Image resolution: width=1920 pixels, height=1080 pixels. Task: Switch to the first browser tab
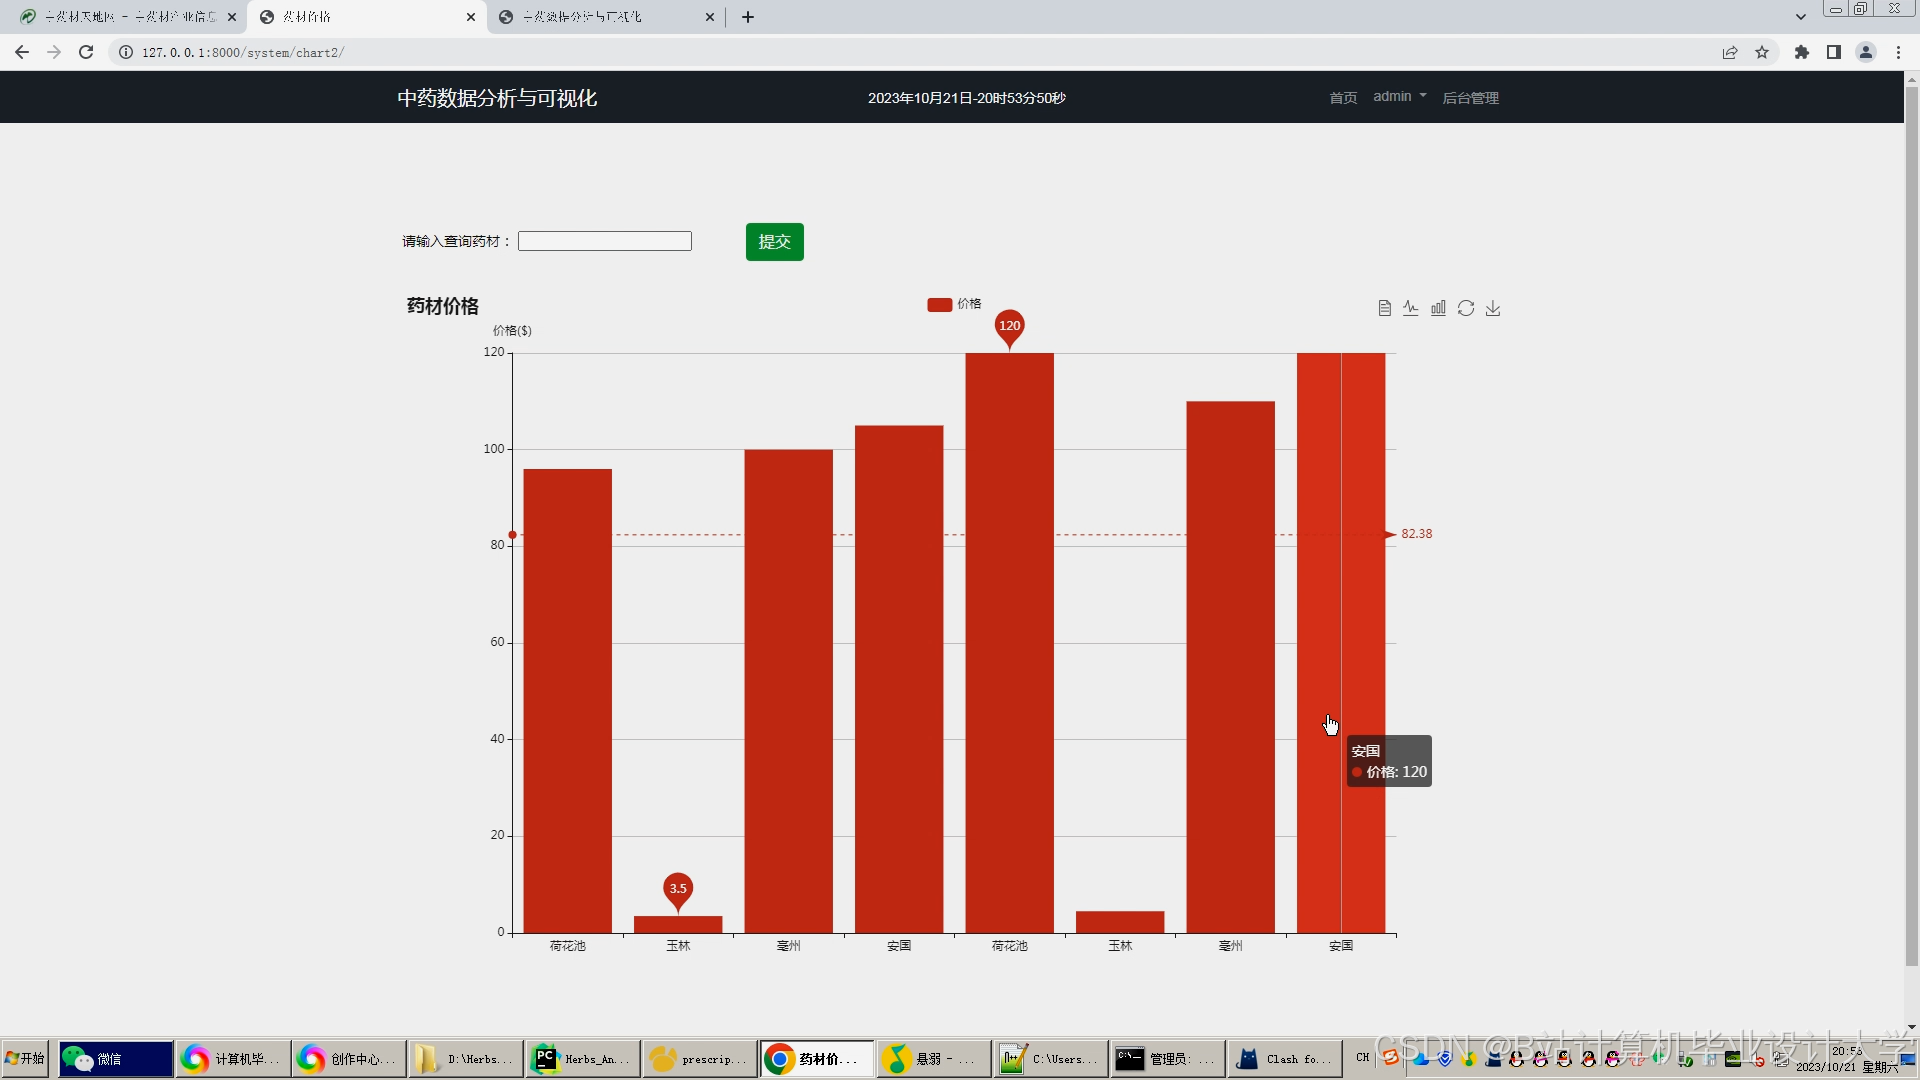tap(125, 17)
